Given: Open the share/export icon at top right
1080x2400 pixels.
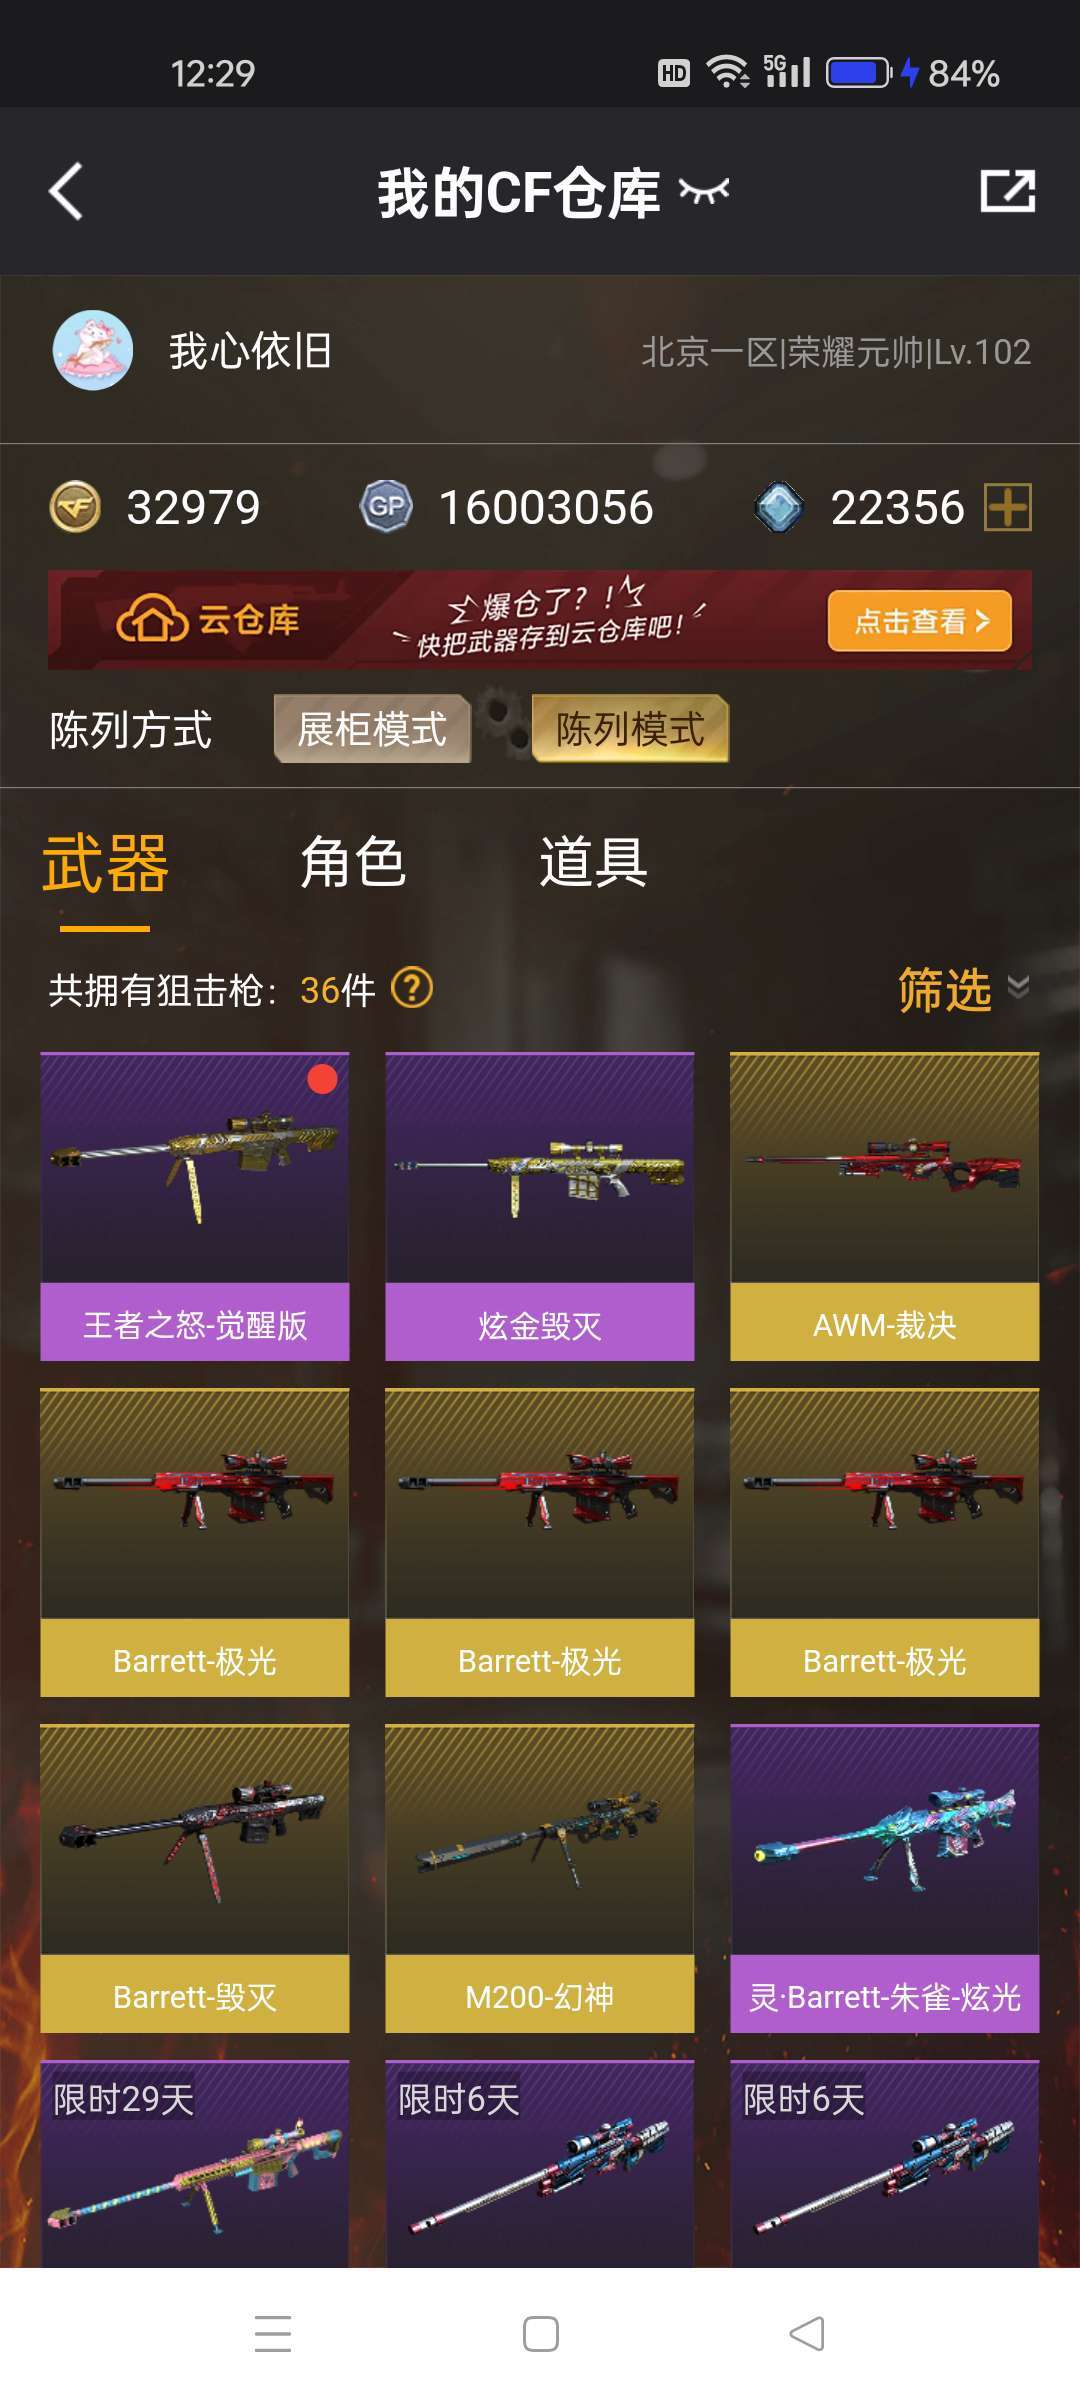Looking at the screenshot, I should [1007, 190].
